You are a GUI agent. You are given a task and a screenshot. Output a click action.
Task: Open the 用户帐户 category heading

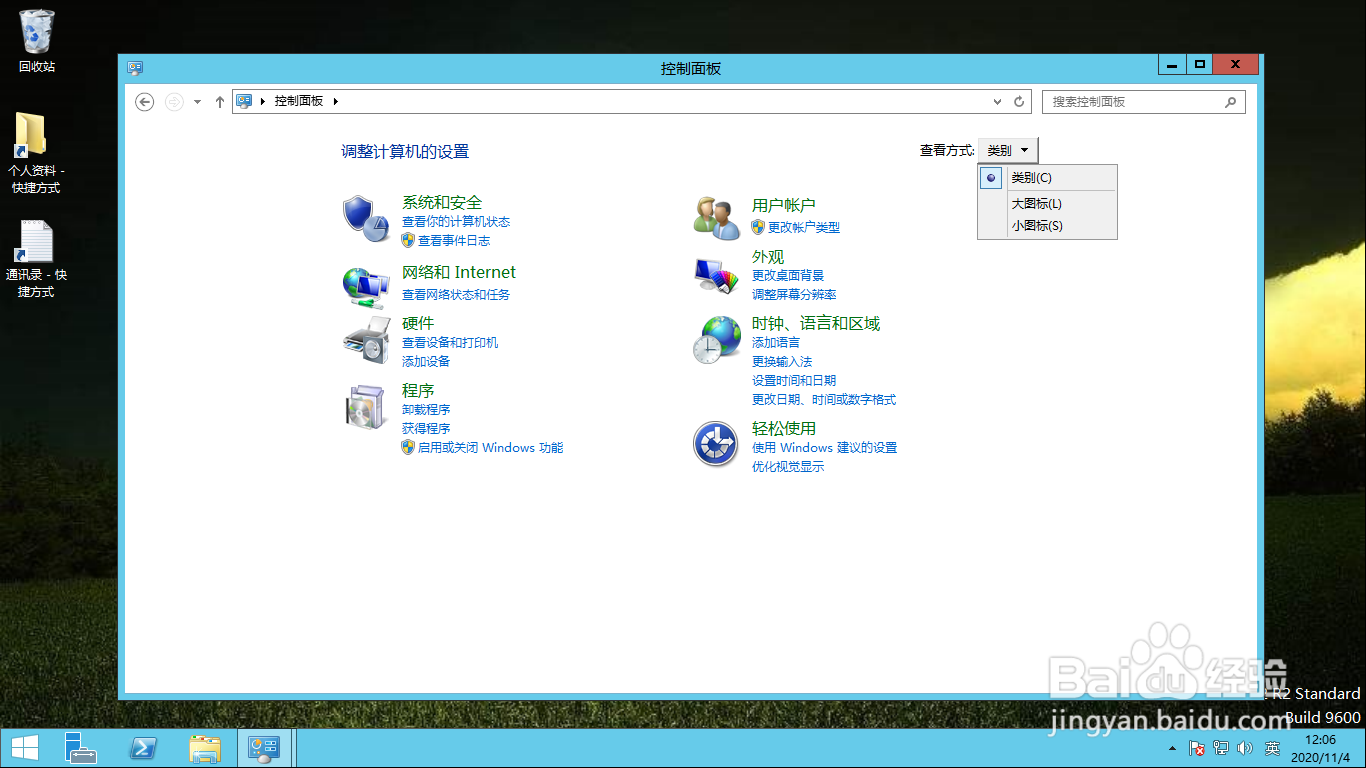pyautogui.click(x=784, y=205)
